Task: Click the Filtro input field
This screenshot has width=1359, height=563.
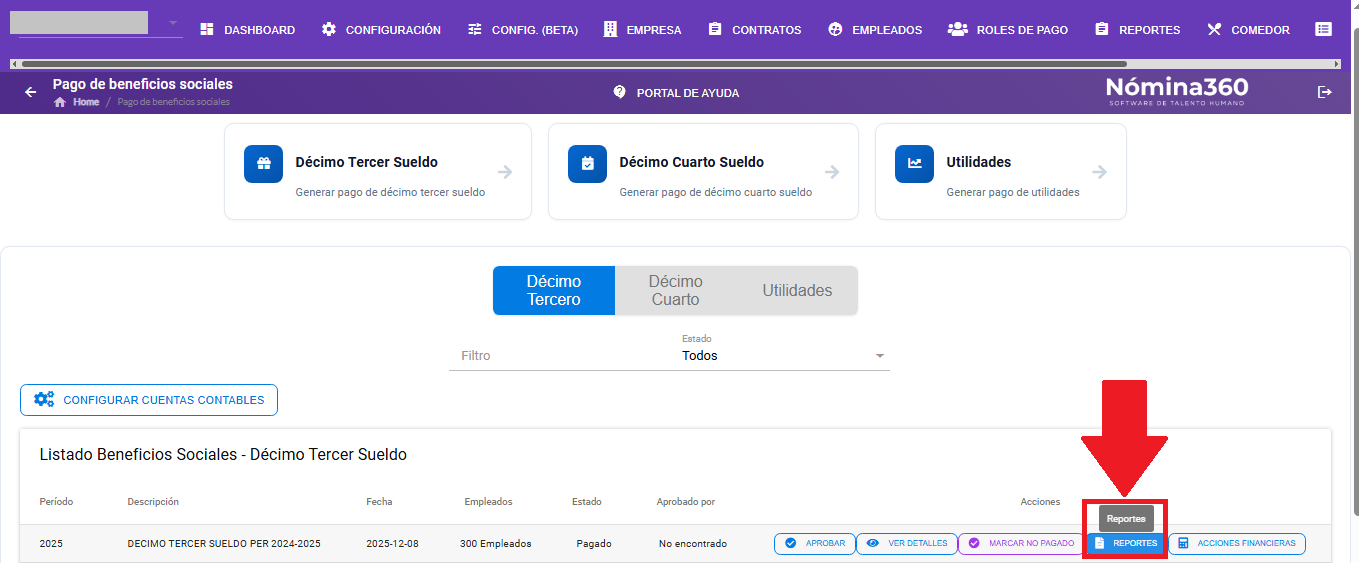Action: pyautogui.click(x=558, y=355)
